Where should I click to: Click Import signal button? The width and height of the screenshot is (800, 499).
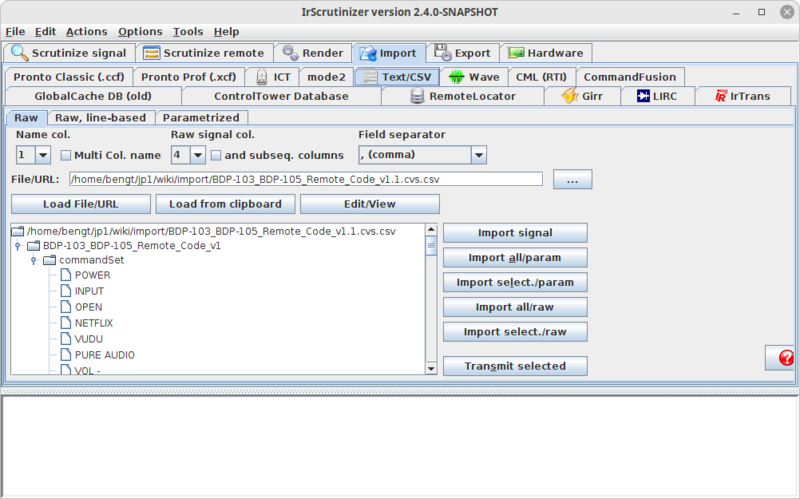[515, 233]
